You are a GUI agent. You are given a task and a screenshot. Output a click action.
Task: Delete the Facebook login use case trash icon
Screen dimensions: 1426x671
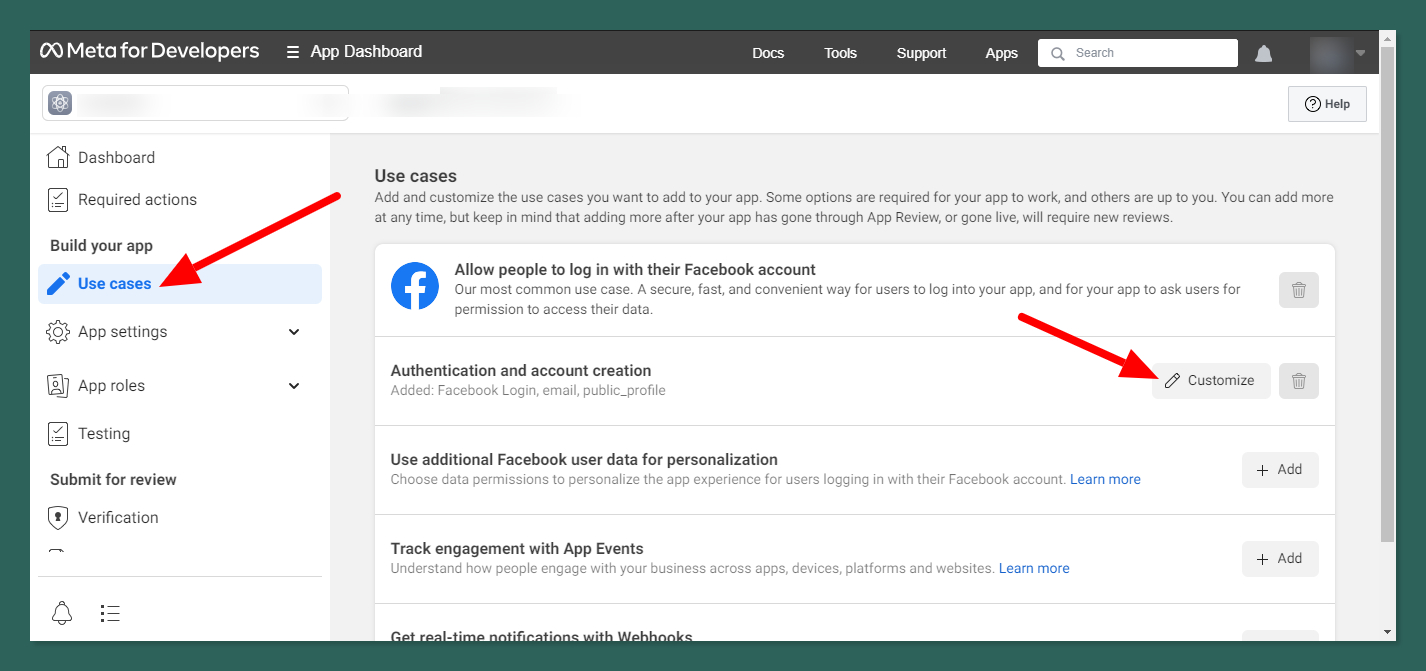click(x=1298, y=290)
